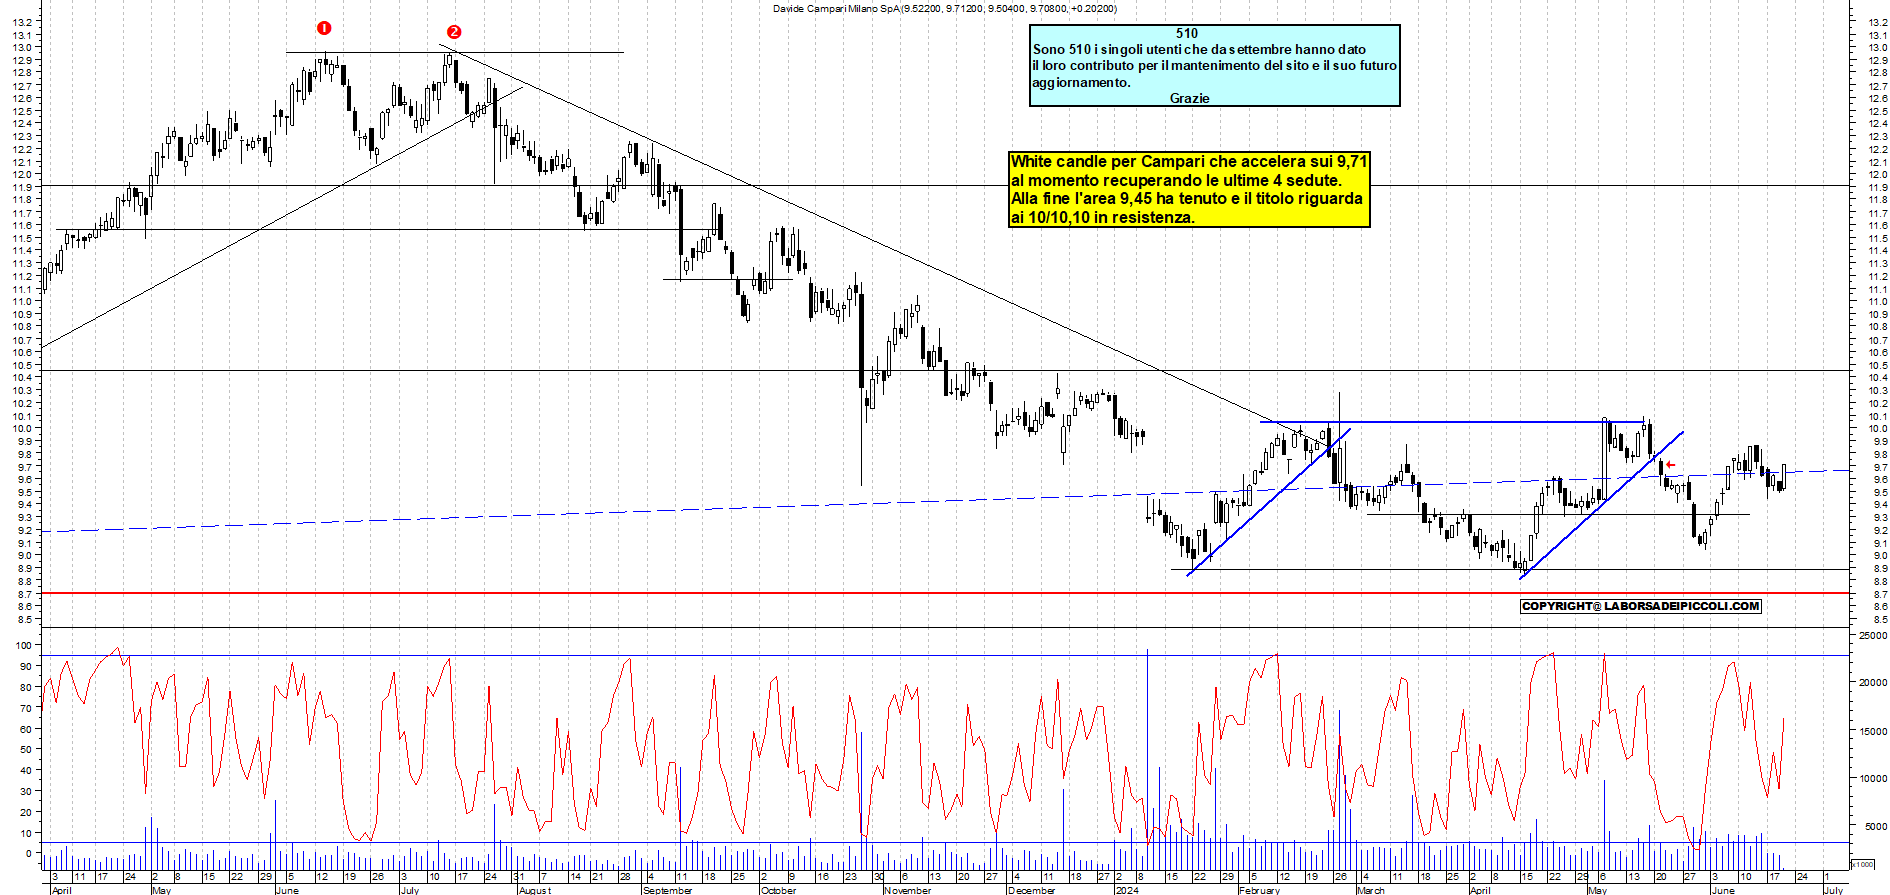Click the red circled number 2 peak marker

point(454,32)
